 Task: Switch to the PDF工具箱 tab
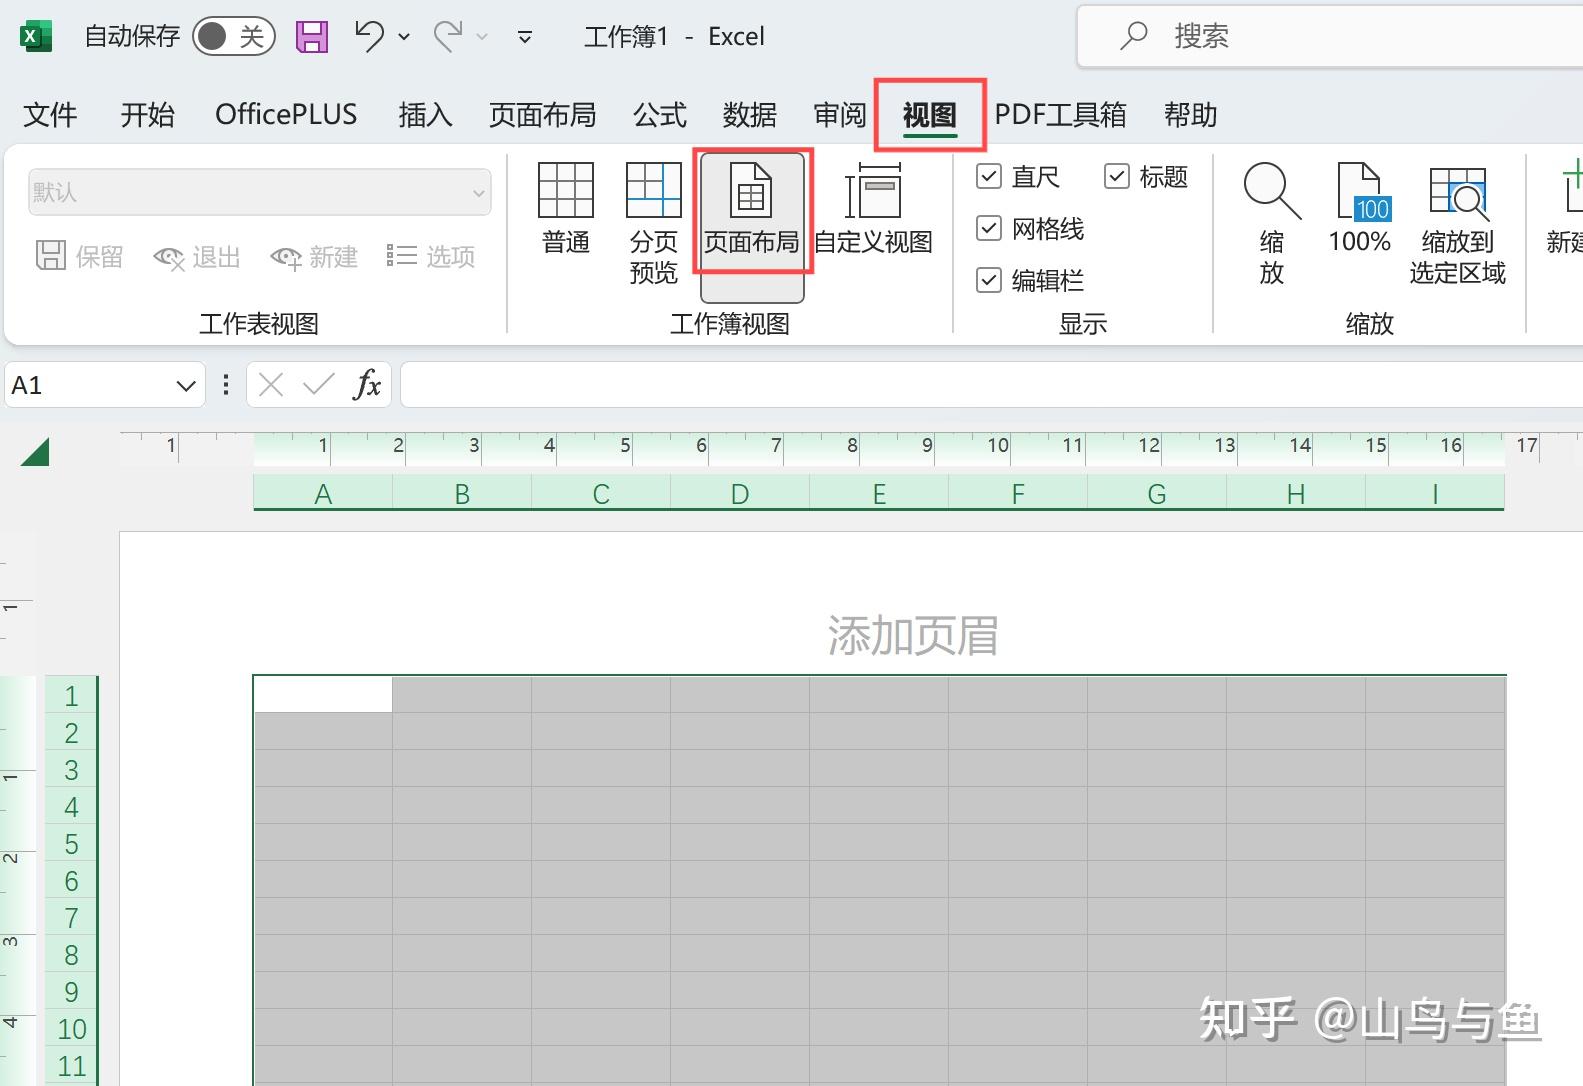(1060, 115)
